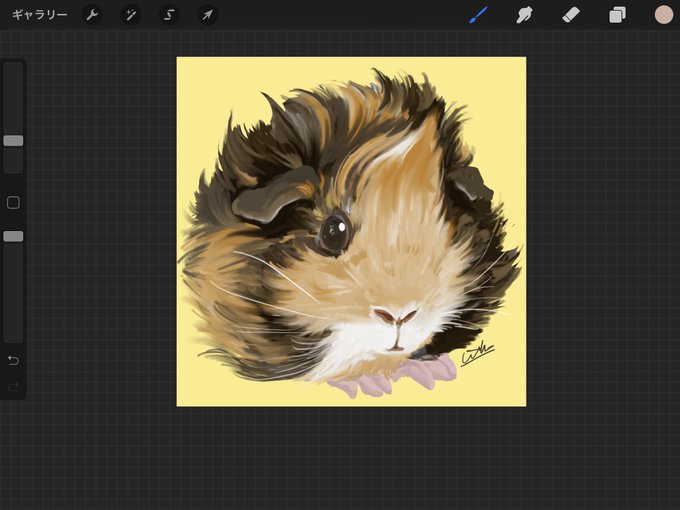This screenshot has height=510, width=680.
Task: Activate the Selection S-shaped tool
Action: point(169,15)
